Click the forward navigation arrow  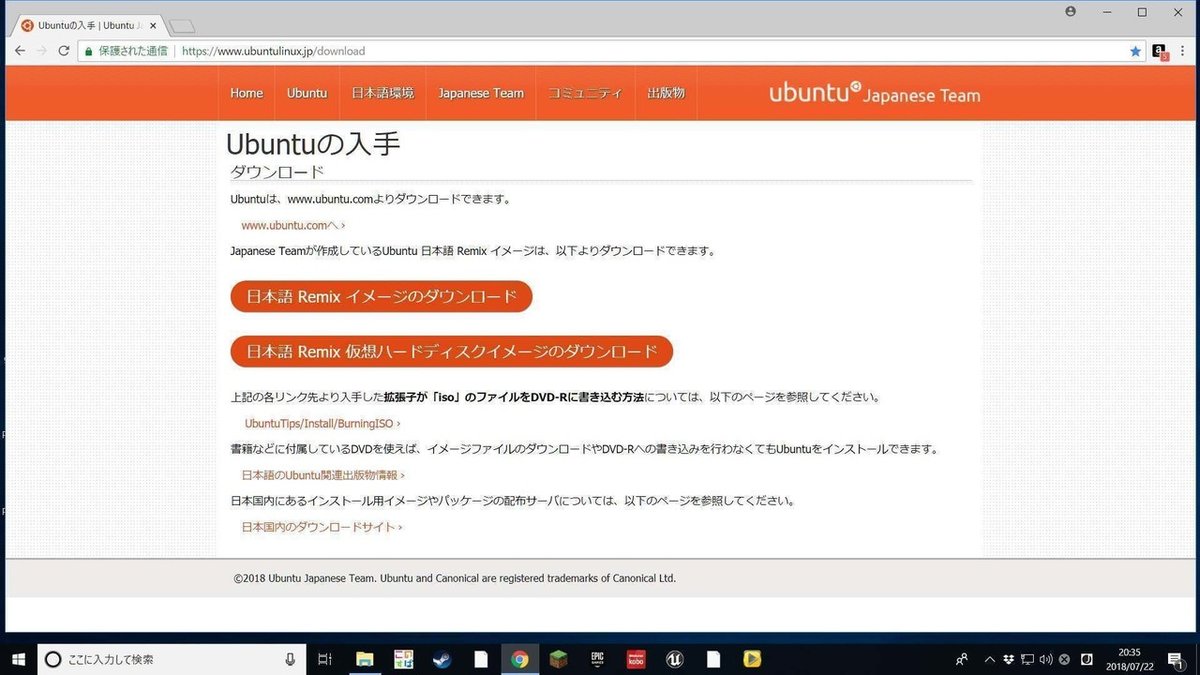(x=42, y=51)
